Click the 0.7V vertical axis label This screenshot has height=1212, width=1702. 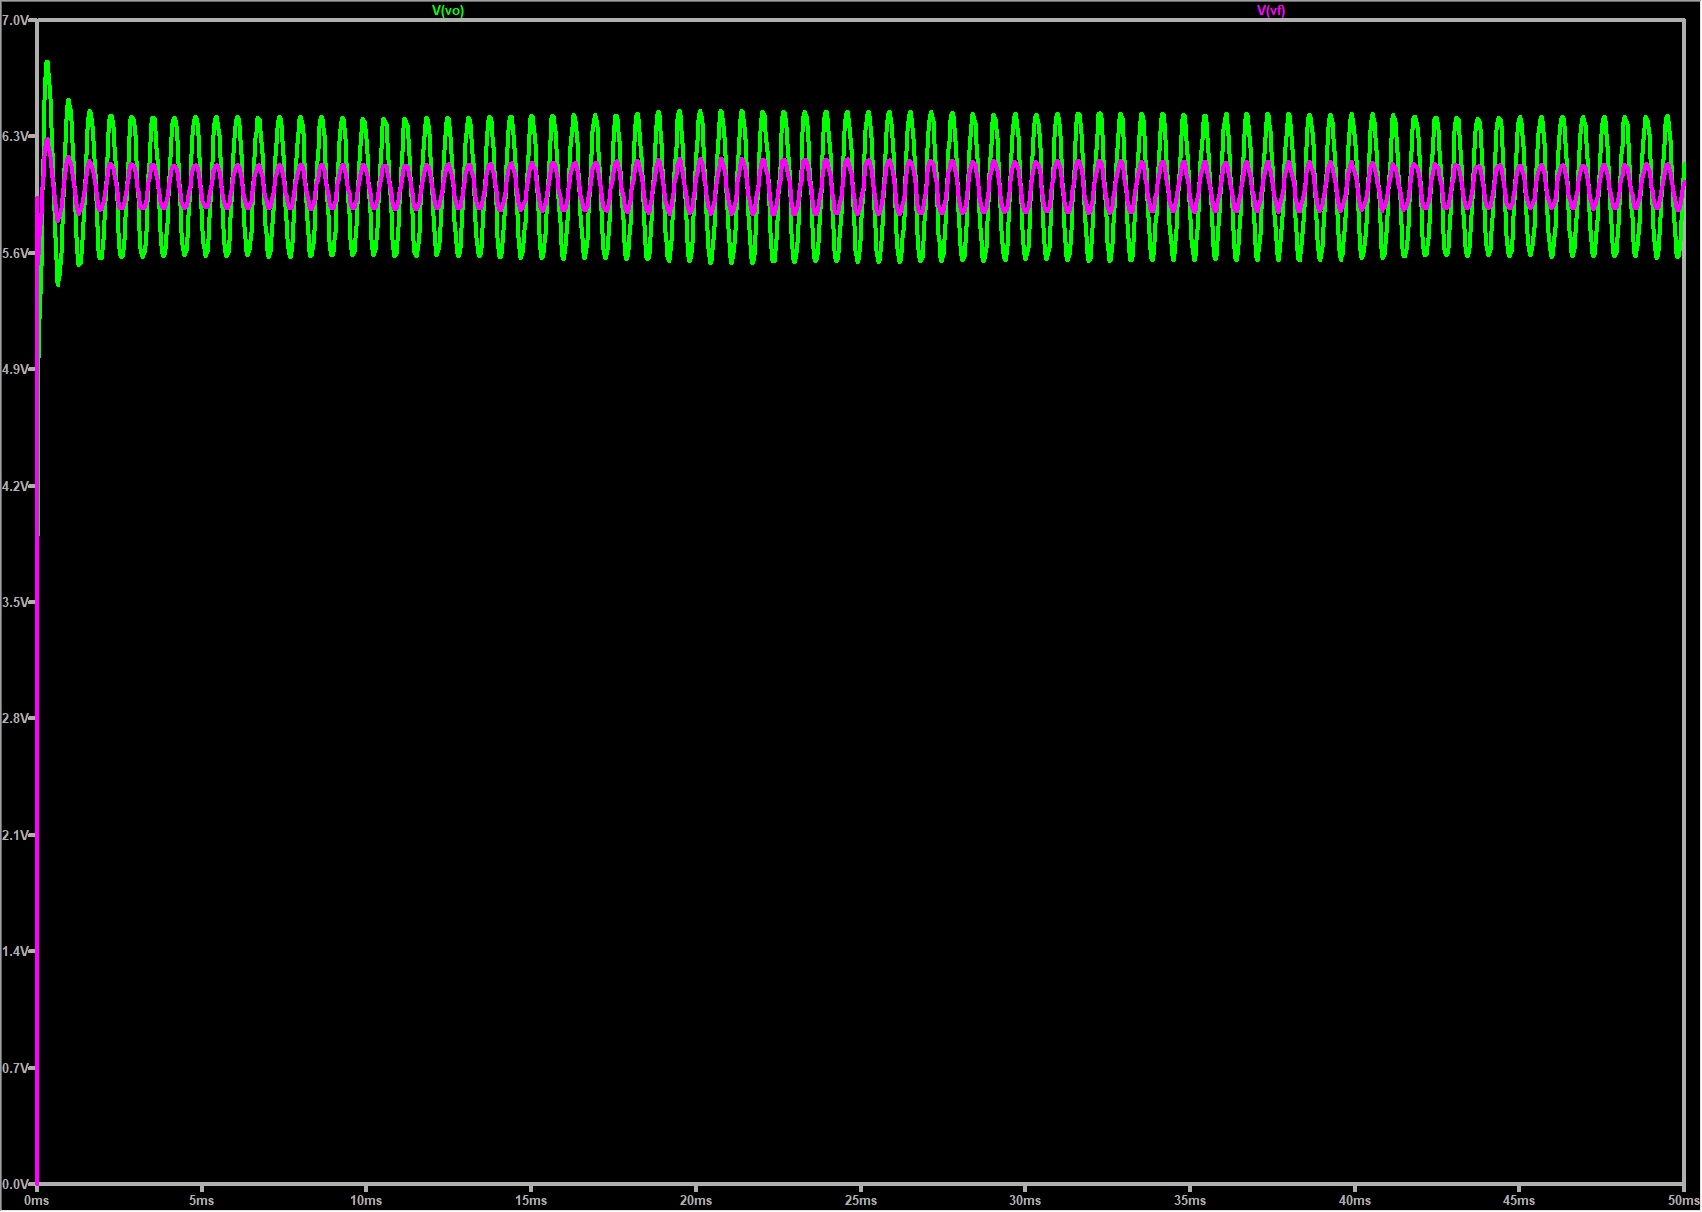pyautogui.click(x=15, y=1068)
